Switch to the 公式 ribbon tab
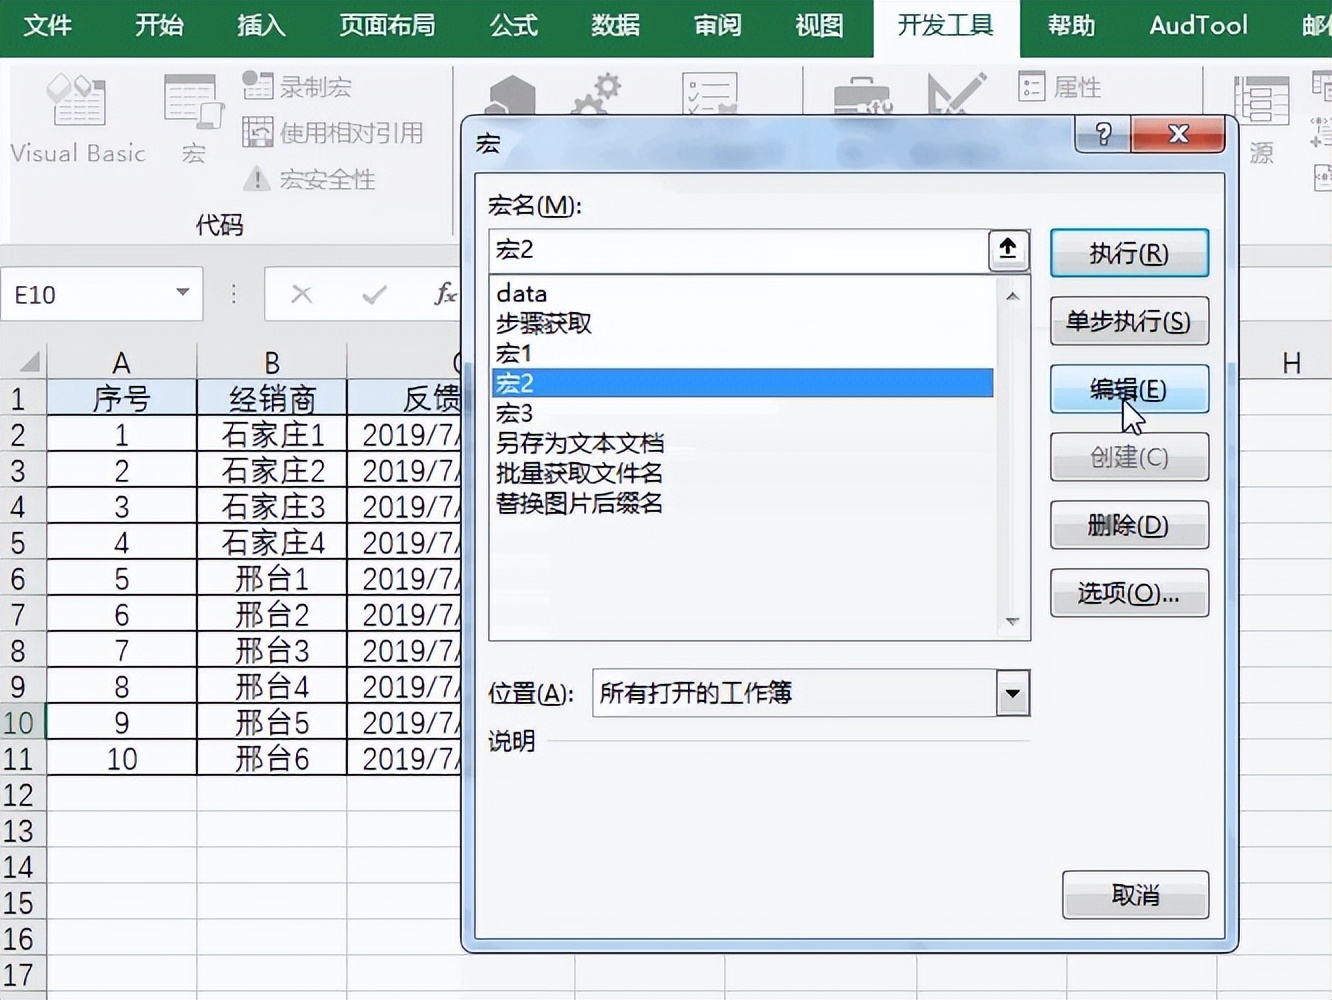The height and width of the screenshot is (1000, 1332). point(513,27)
